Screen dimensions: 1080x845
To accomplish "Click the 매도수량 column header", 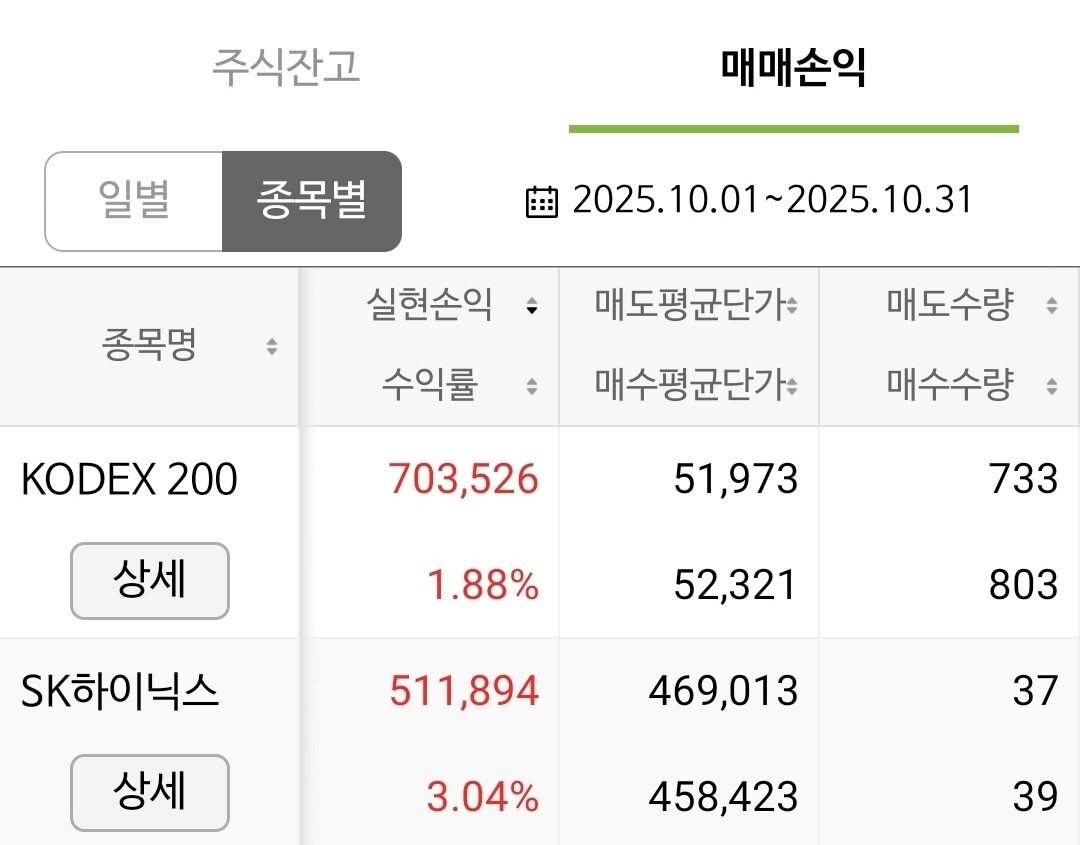I will click(950, 304).
